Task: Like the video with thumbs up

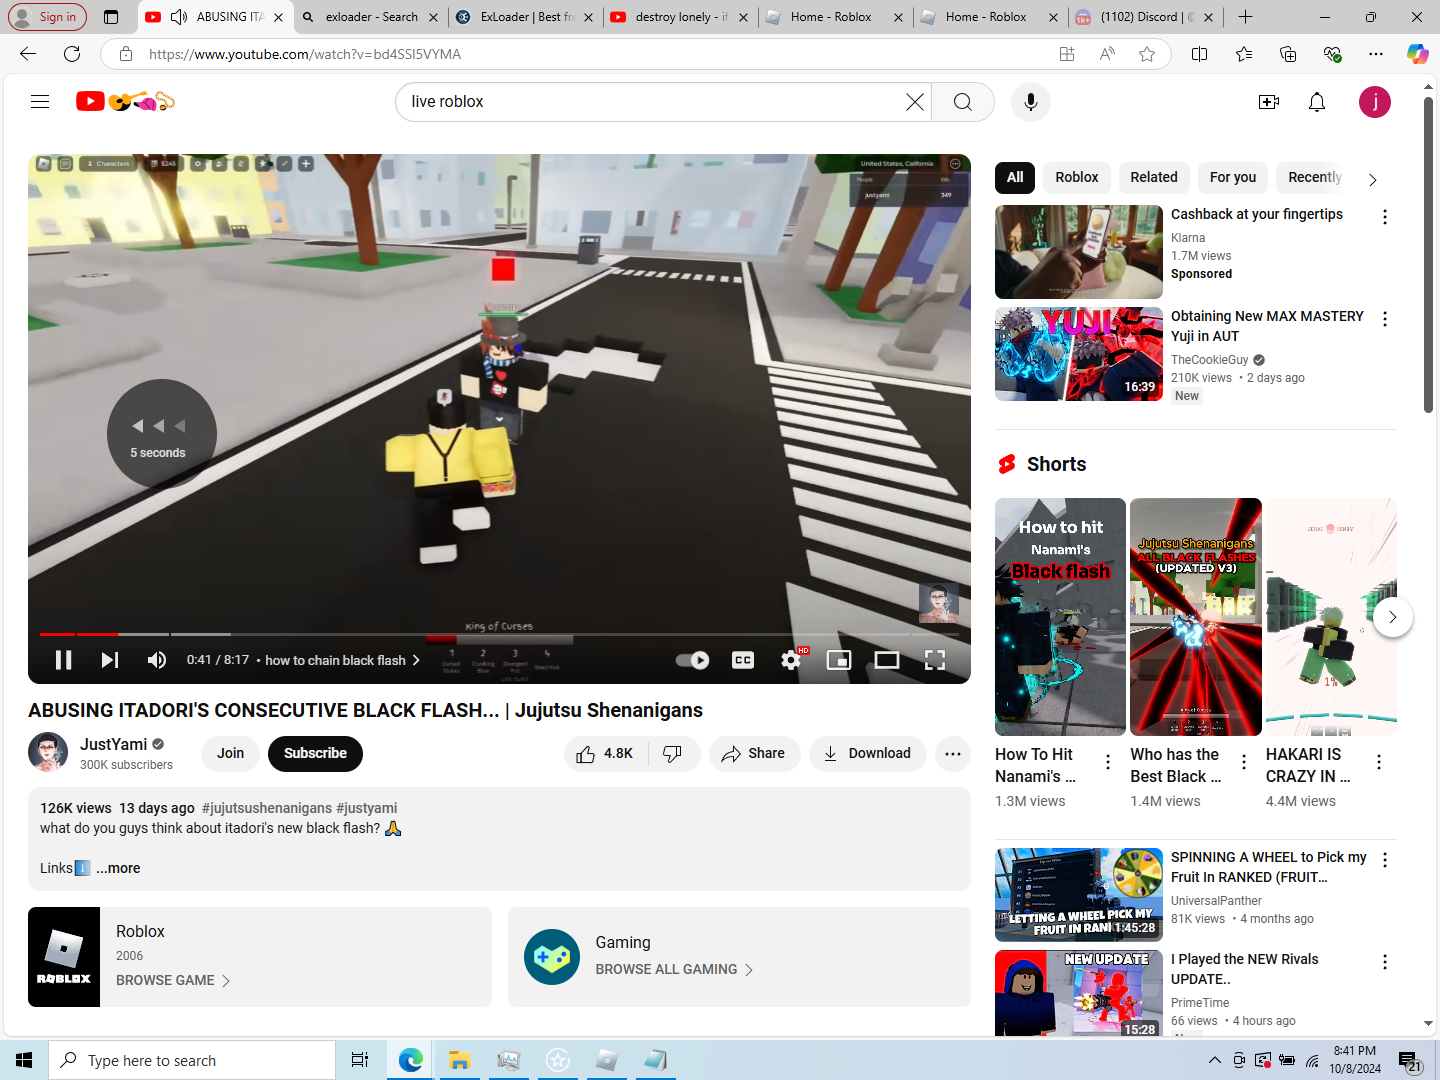Action: click(606, 754)
